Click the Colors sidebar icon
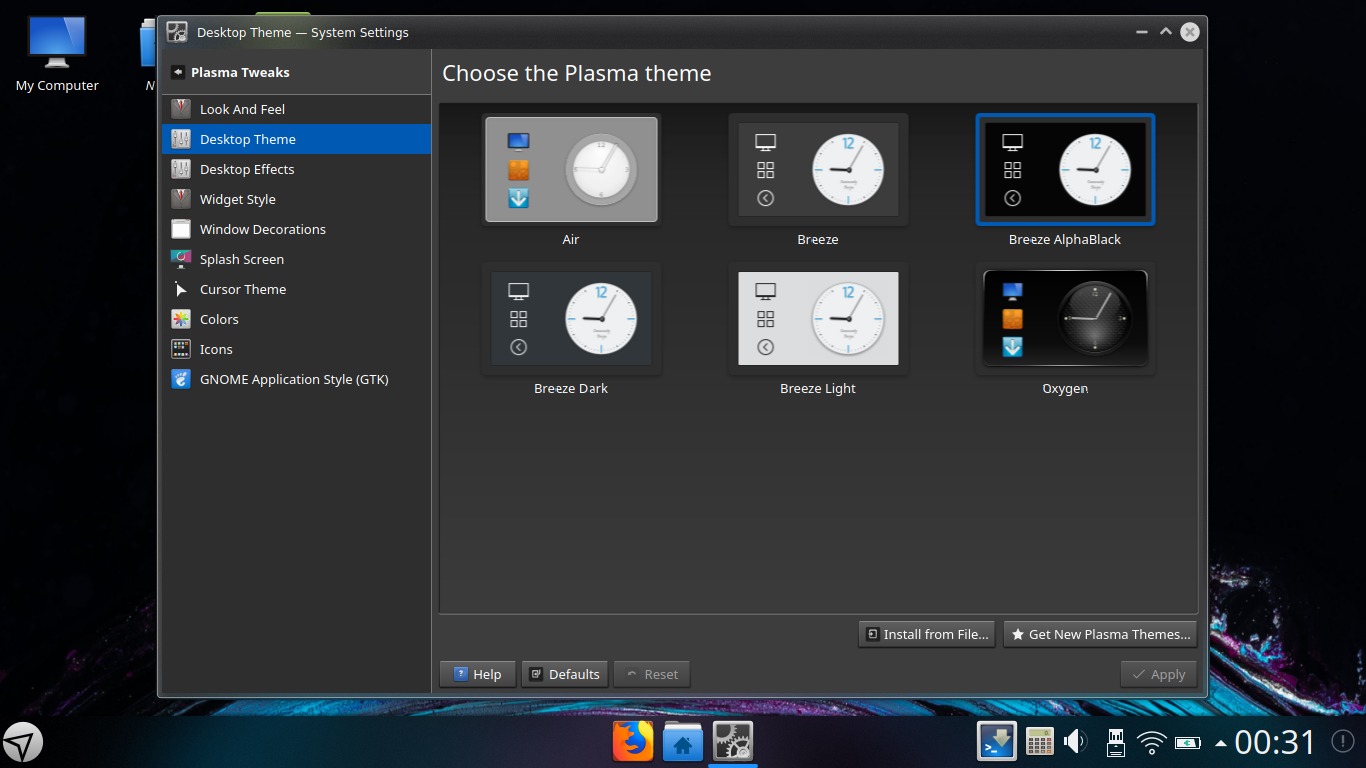 point(181,319)
